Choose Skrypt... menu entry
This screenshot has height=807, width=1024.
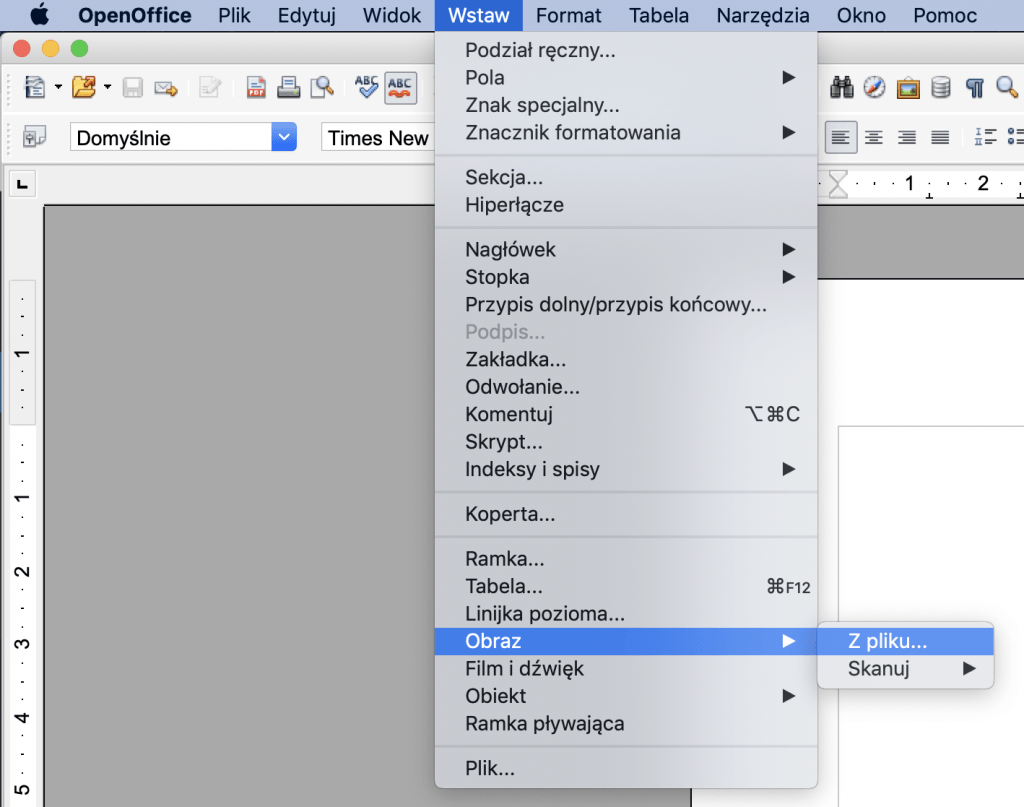tap(626, 441)
